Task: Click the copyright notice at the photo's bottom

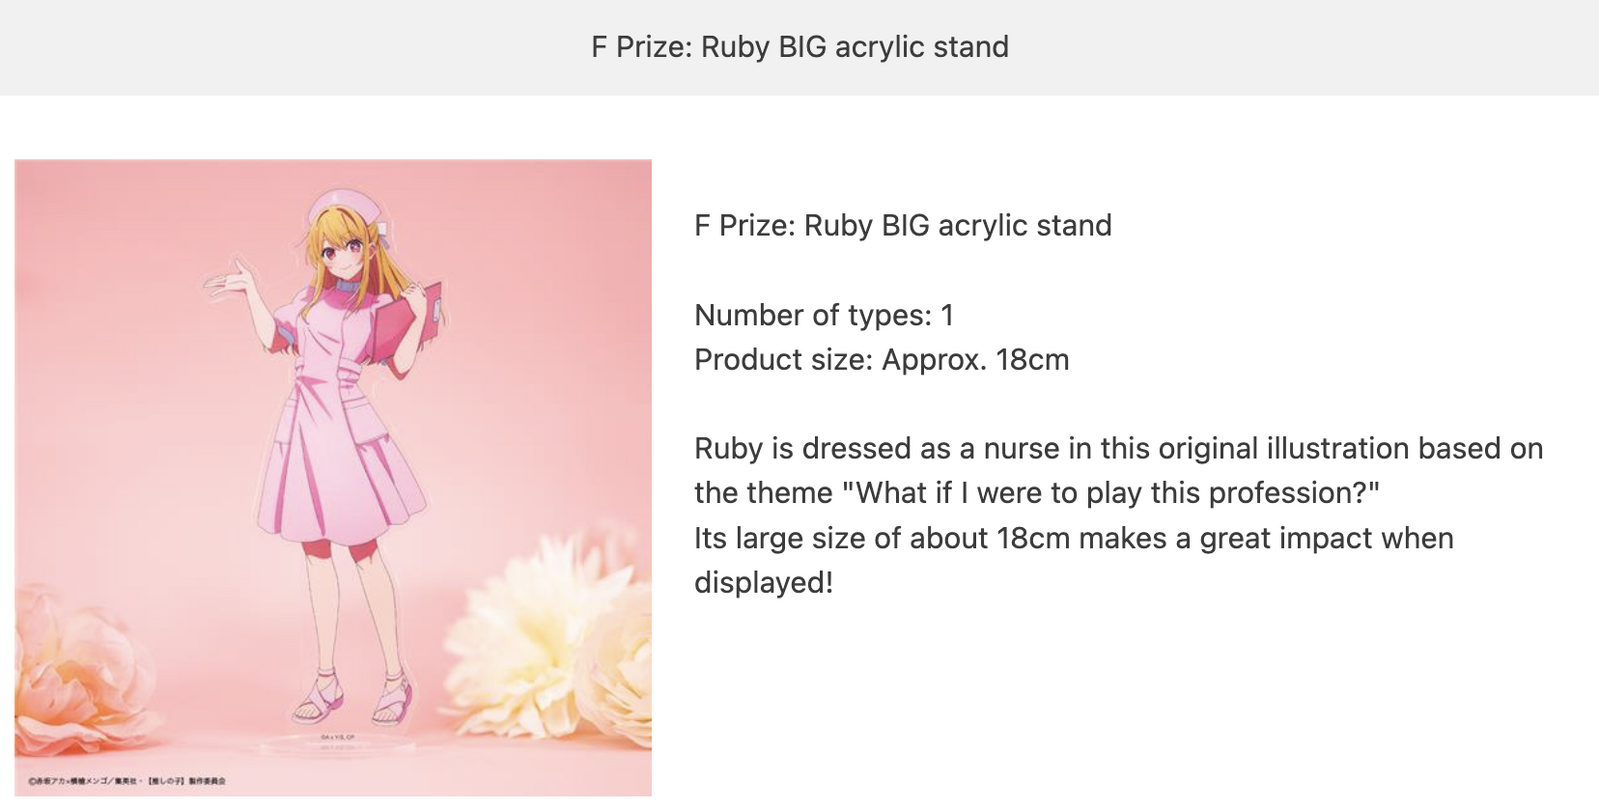Action: click(x=126, y=780)
